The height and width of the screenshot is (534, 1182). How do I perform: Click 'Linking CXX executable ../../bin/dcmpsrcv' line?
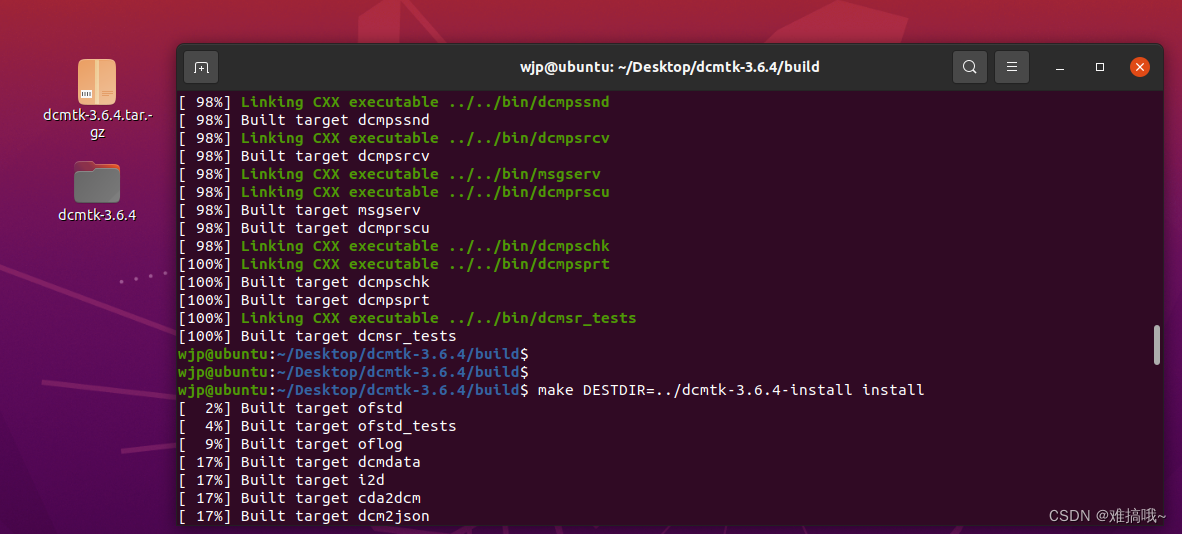pyautogui.click(x=393, y=138)
